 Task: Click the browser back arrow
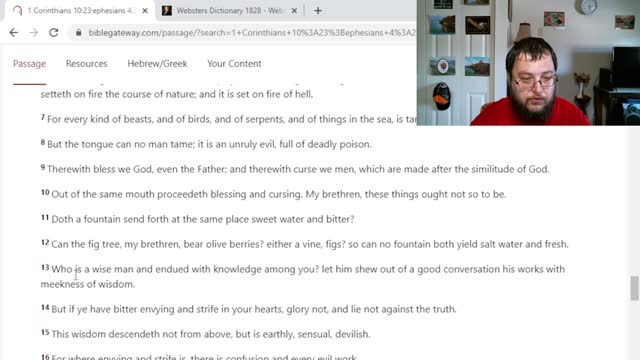(14, 33)
